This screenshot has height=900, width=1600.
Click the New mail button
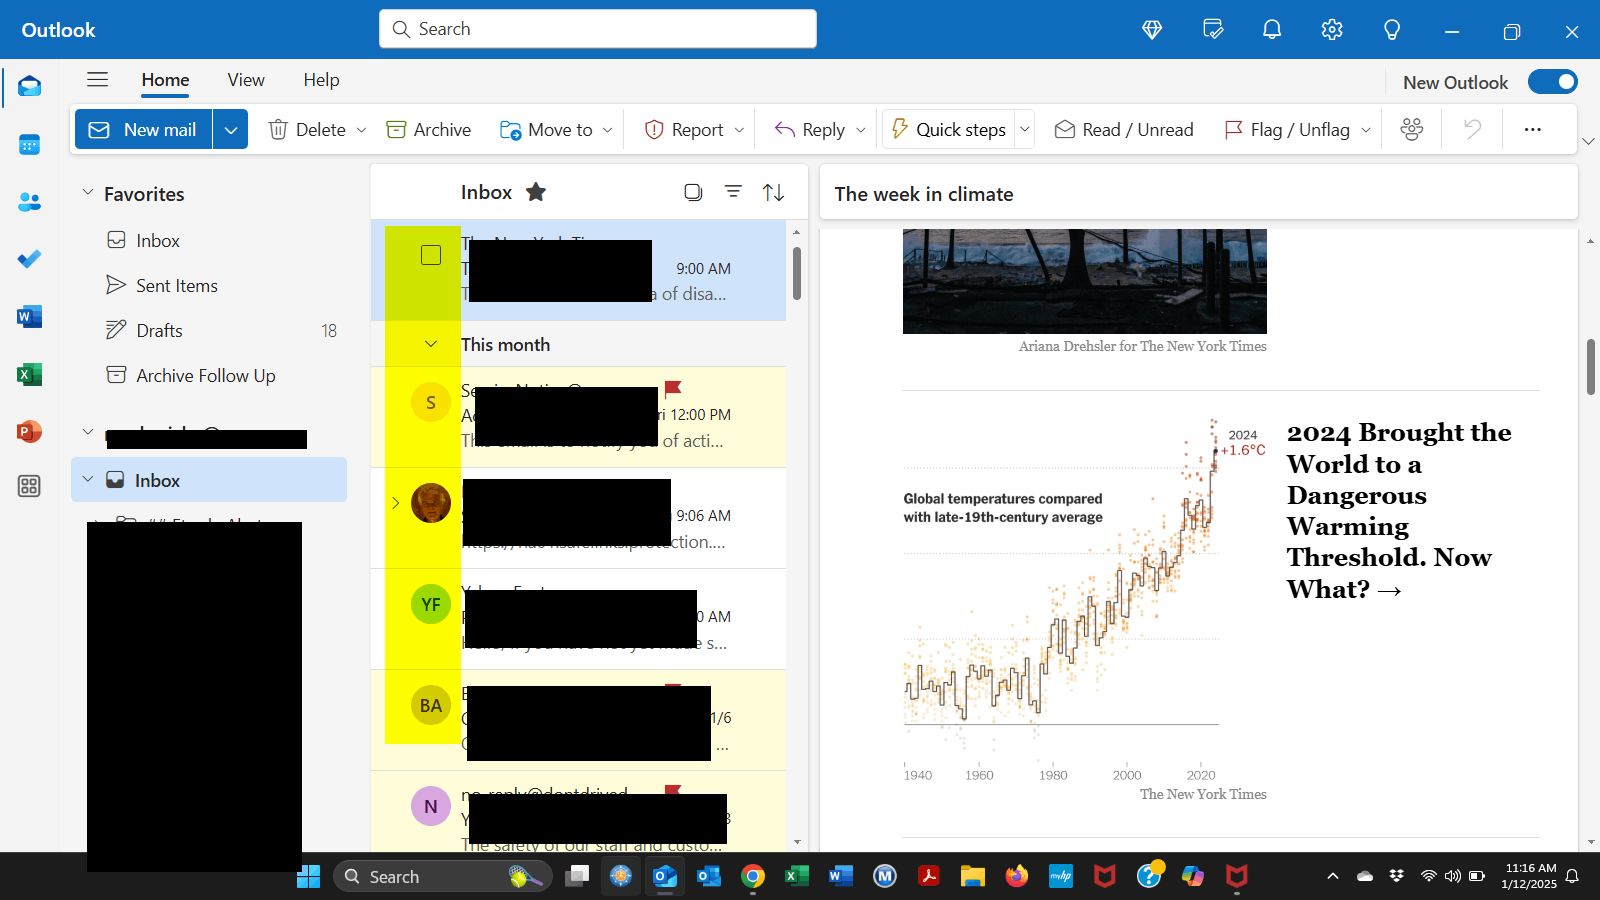click(x=143, y=129)
